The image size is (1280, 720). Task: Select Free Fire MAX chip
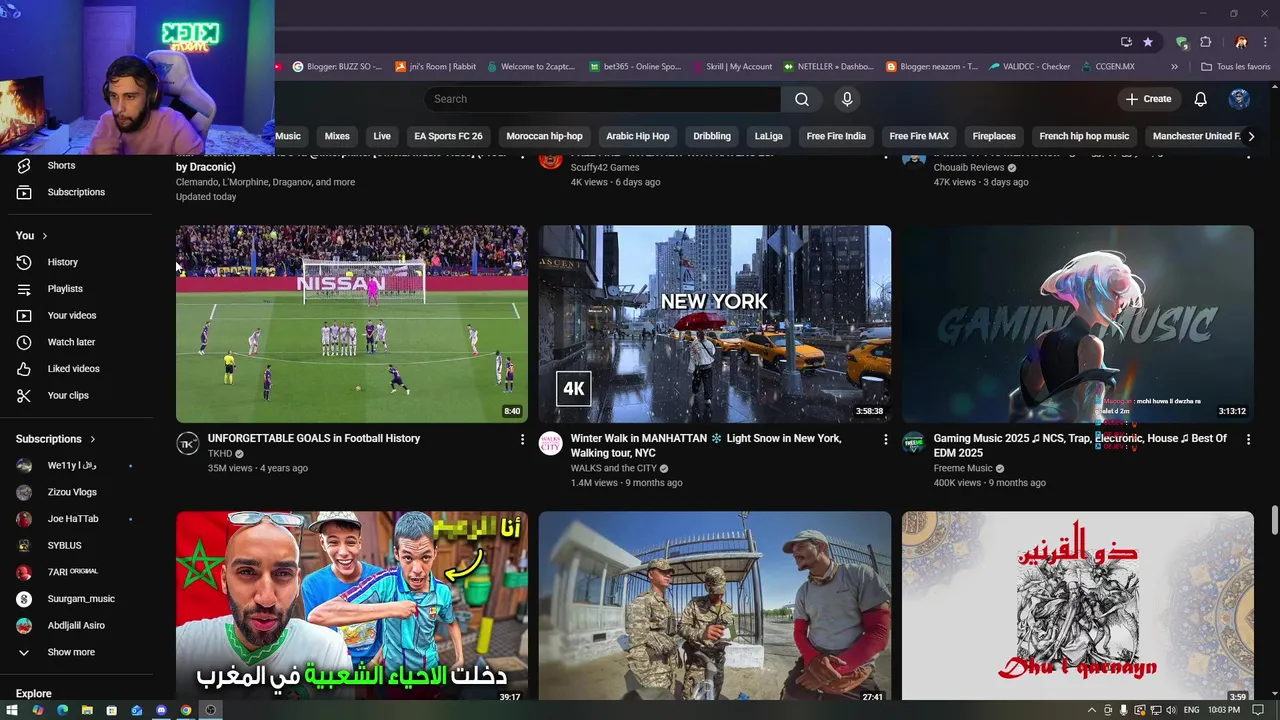click(x=919, y=136)
